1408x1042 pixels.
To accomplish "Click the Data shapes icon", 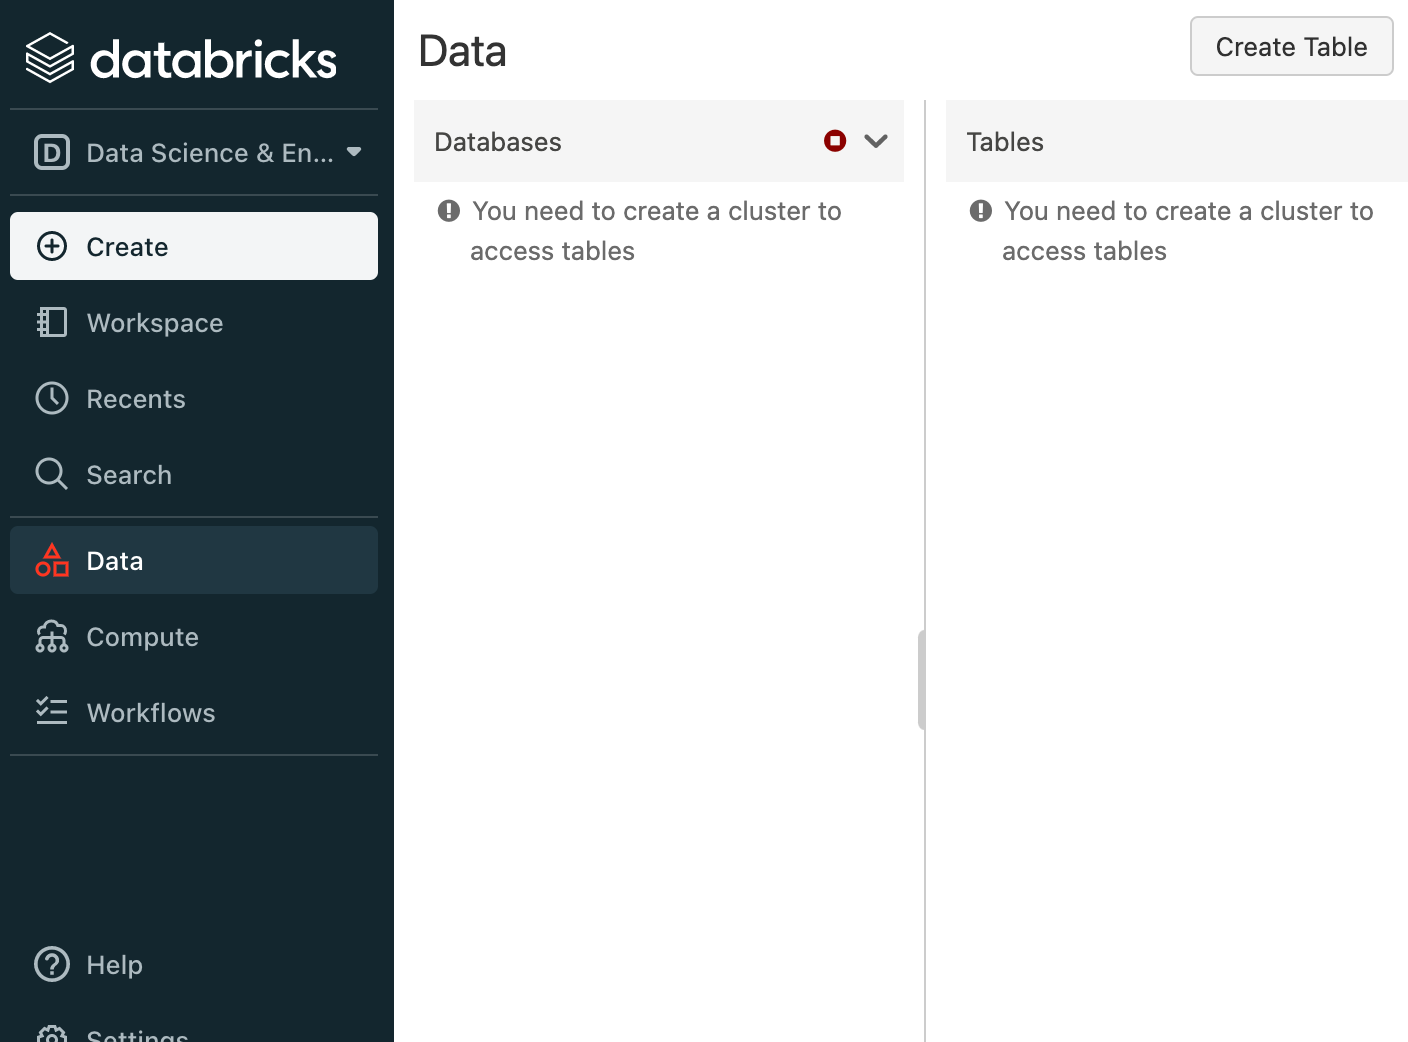I will pos(52,560).
